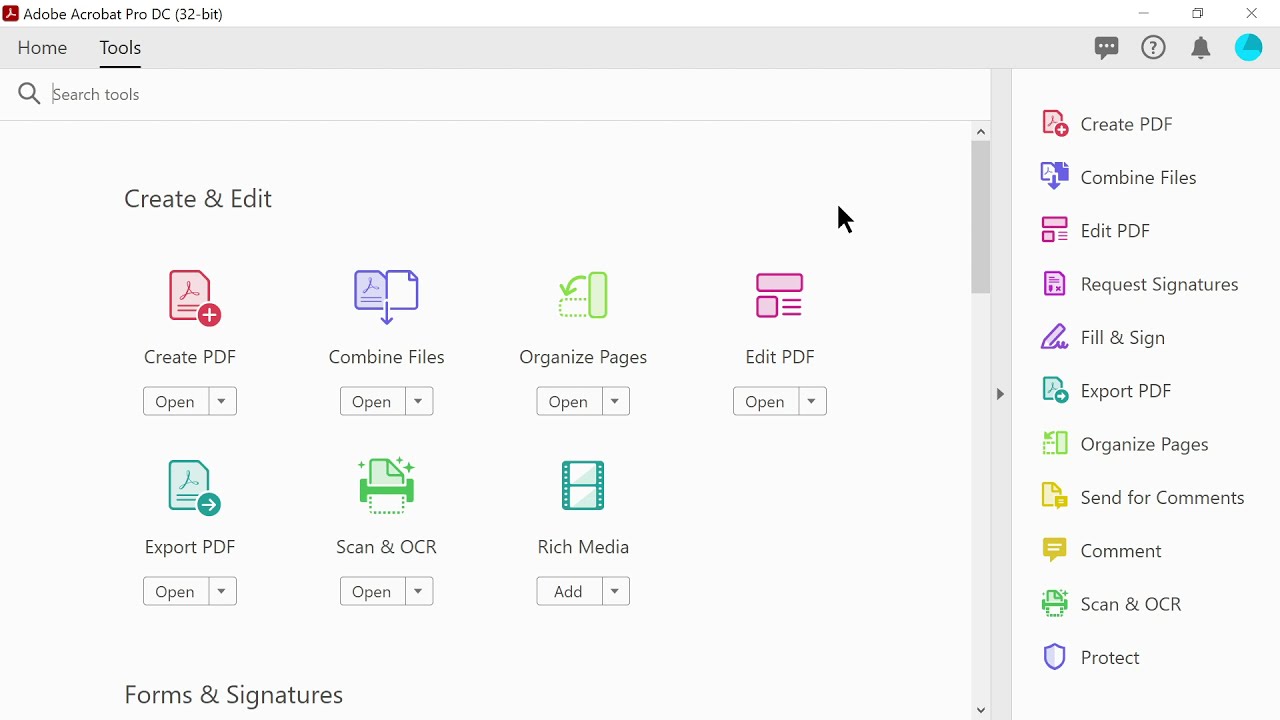Click Add under Rich Media
Screen dimensions: 1280x720
point(567,591)
